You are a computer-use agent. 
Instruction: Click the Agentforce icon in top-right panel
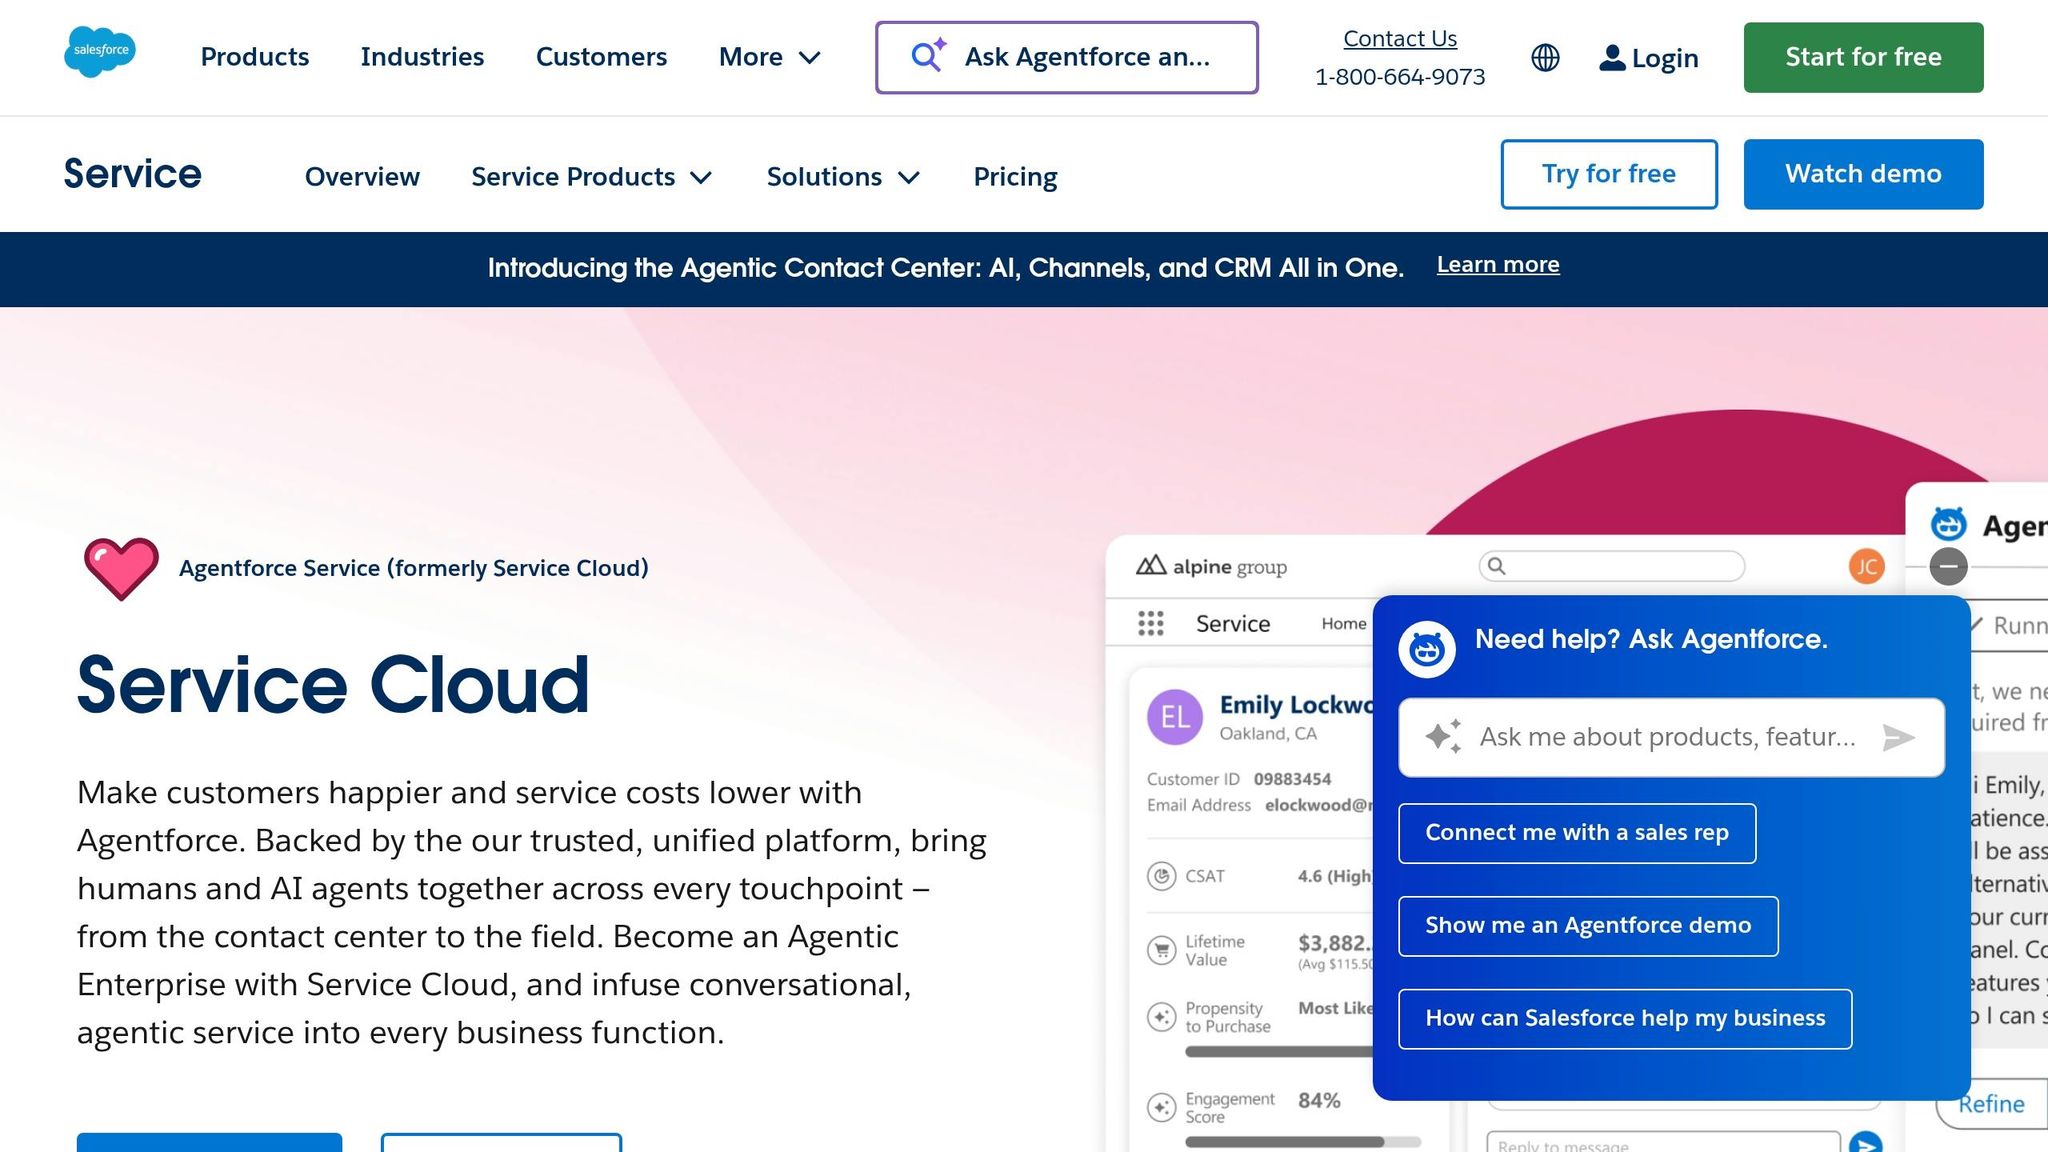[1948, 524]
